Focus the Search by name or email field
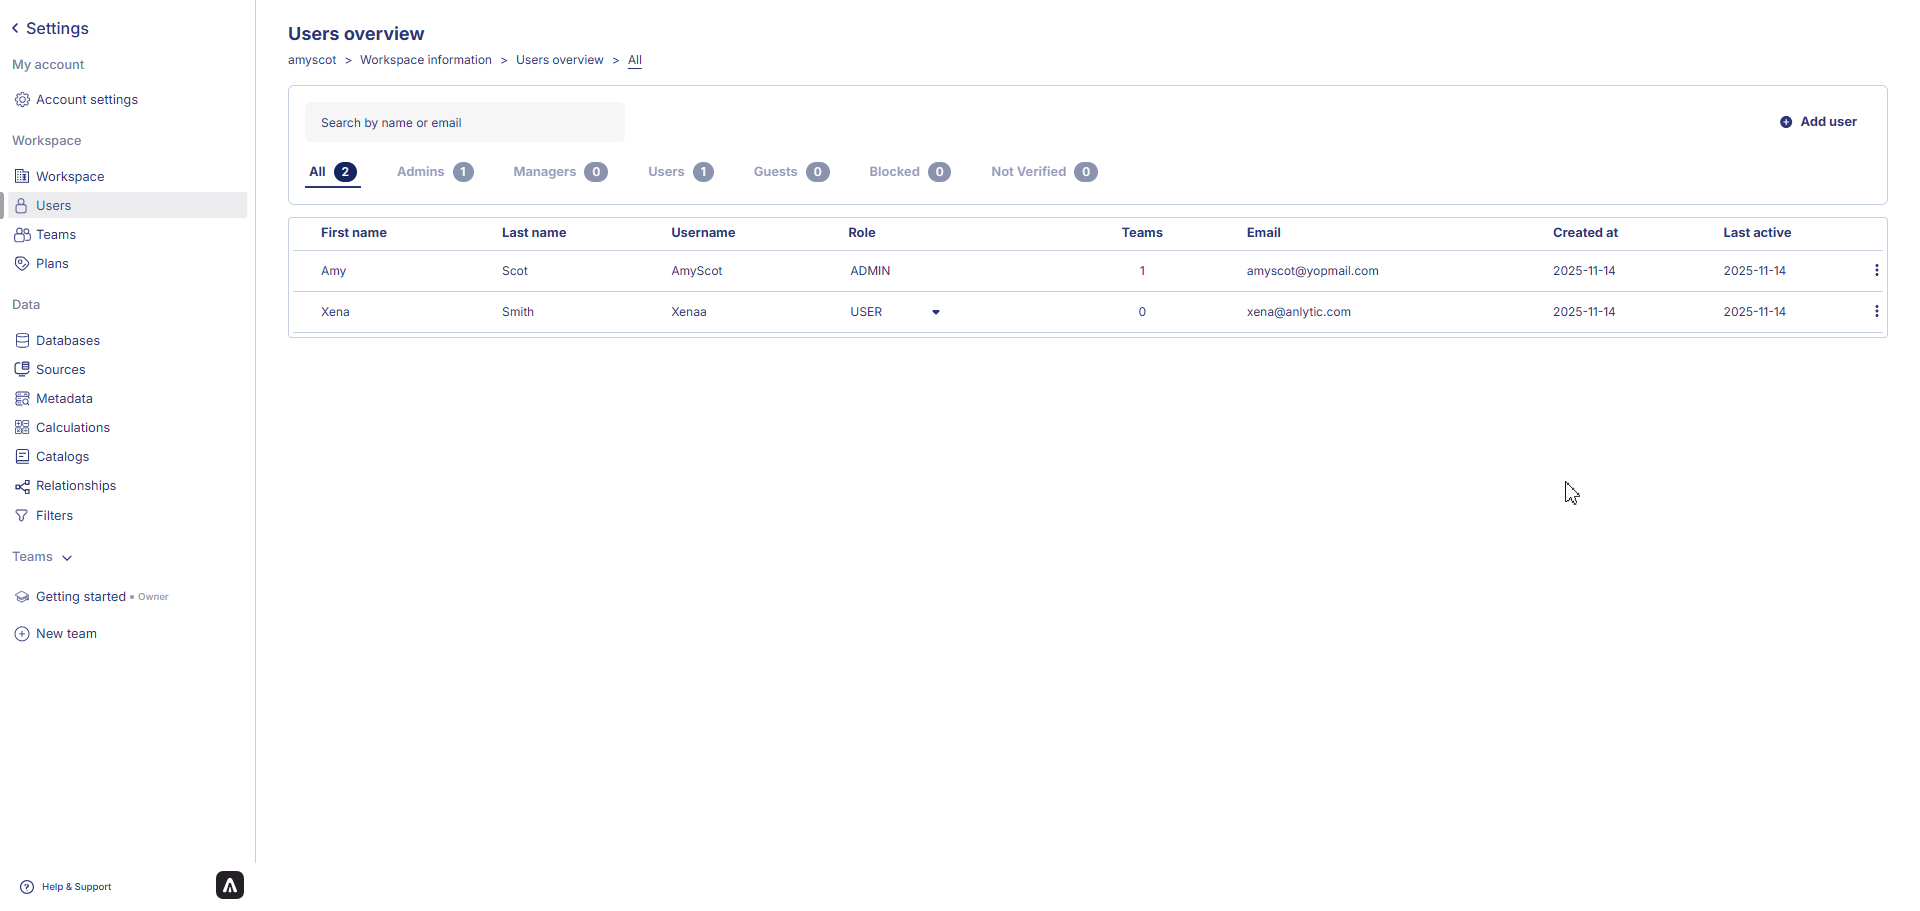The height and width of the screenshot is (911, 1920). (465, 123)
